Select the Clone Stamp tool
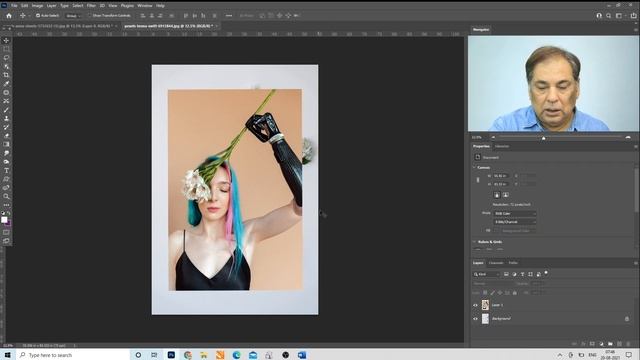This screenshot has width=640, height=360. [6, 118]
